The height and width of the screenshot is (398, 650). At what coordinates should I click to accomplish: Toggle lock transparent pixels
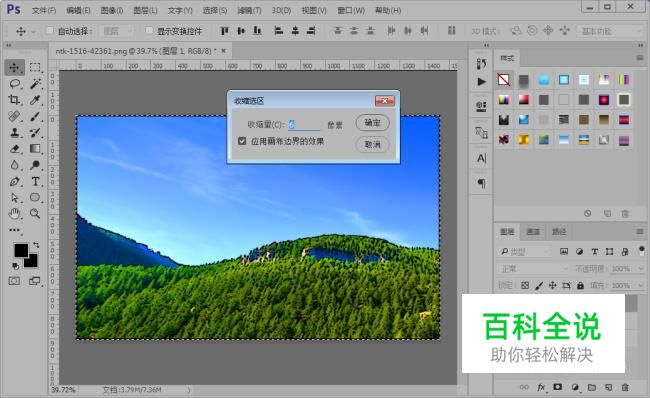click(525, 285)
